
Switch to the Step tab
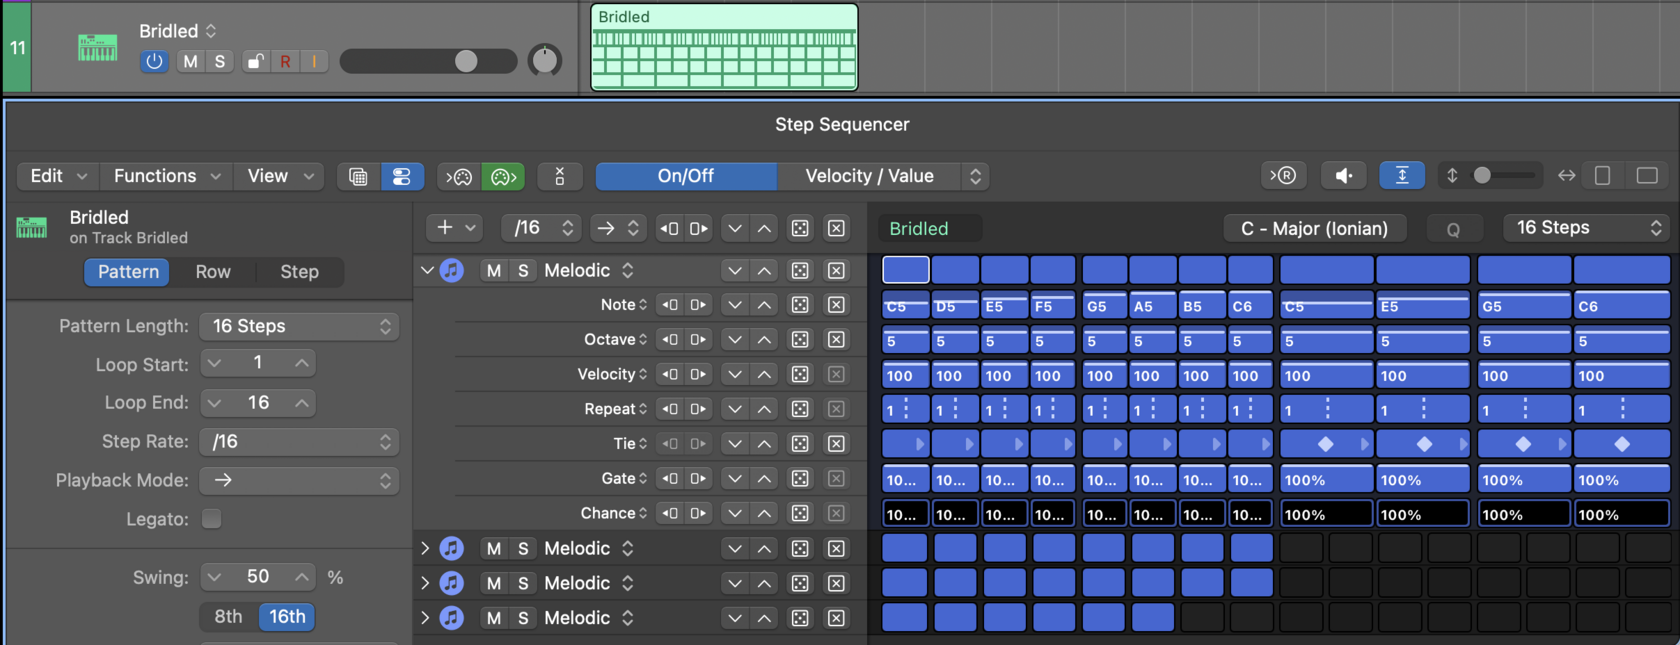299,272
